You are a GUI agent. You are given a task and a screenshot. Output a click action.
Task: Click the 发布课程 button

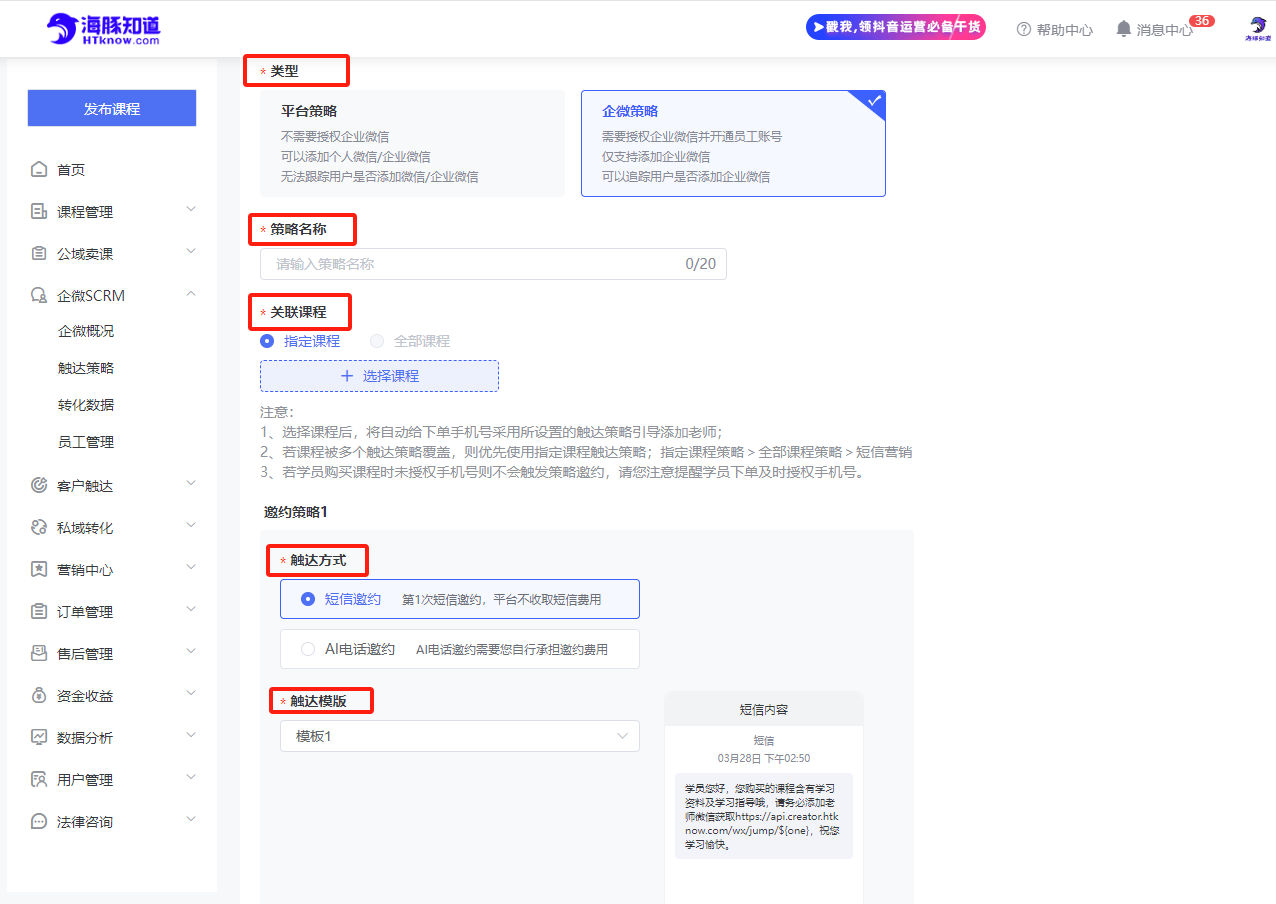(112, 109)
